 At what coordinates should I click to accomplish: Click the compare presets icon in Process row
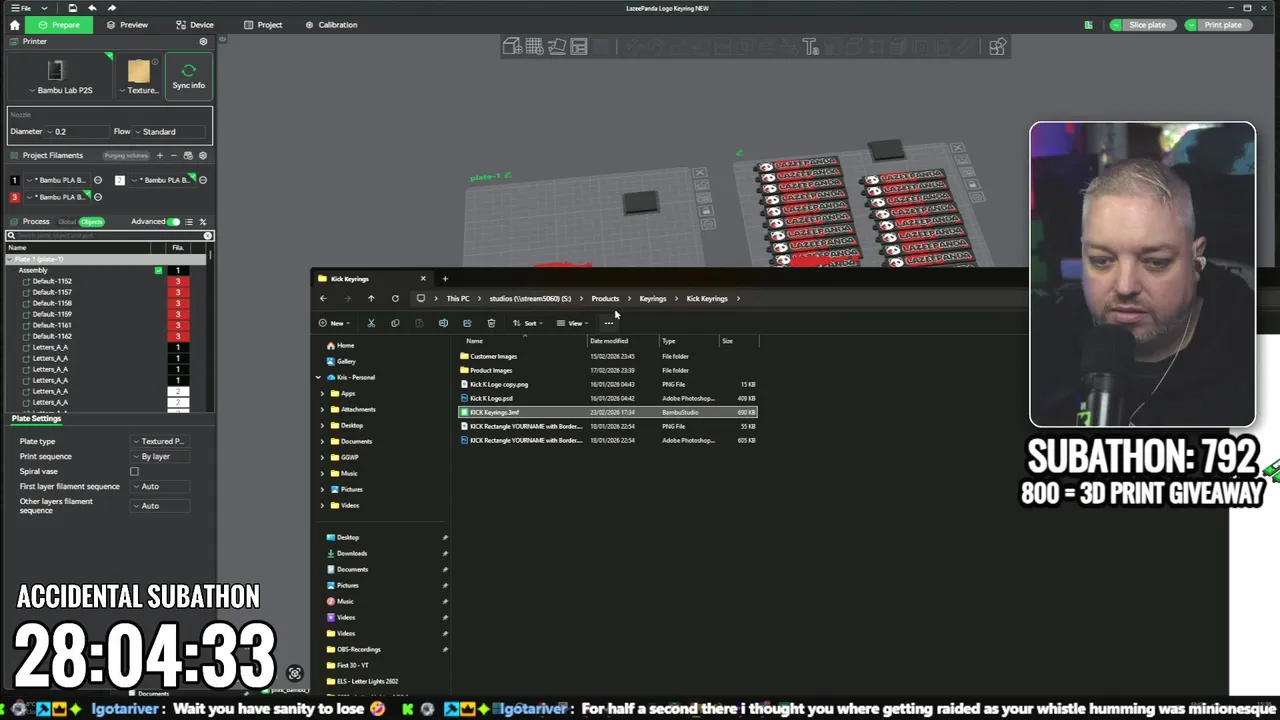[x=203, y=222]
